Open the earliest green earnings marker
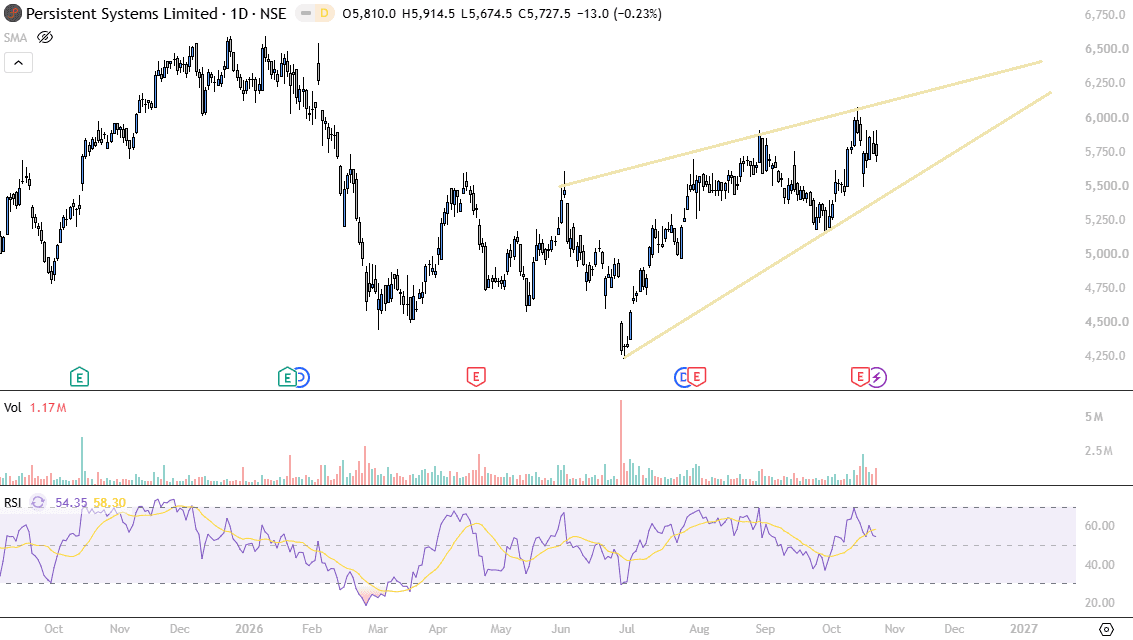This screenshot has height=640, width=1133. (79, 376)
